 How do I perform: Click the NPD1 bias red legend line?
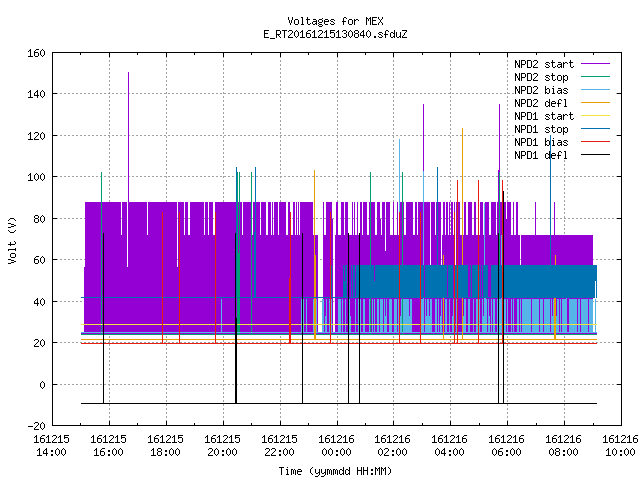pos(595,142)
